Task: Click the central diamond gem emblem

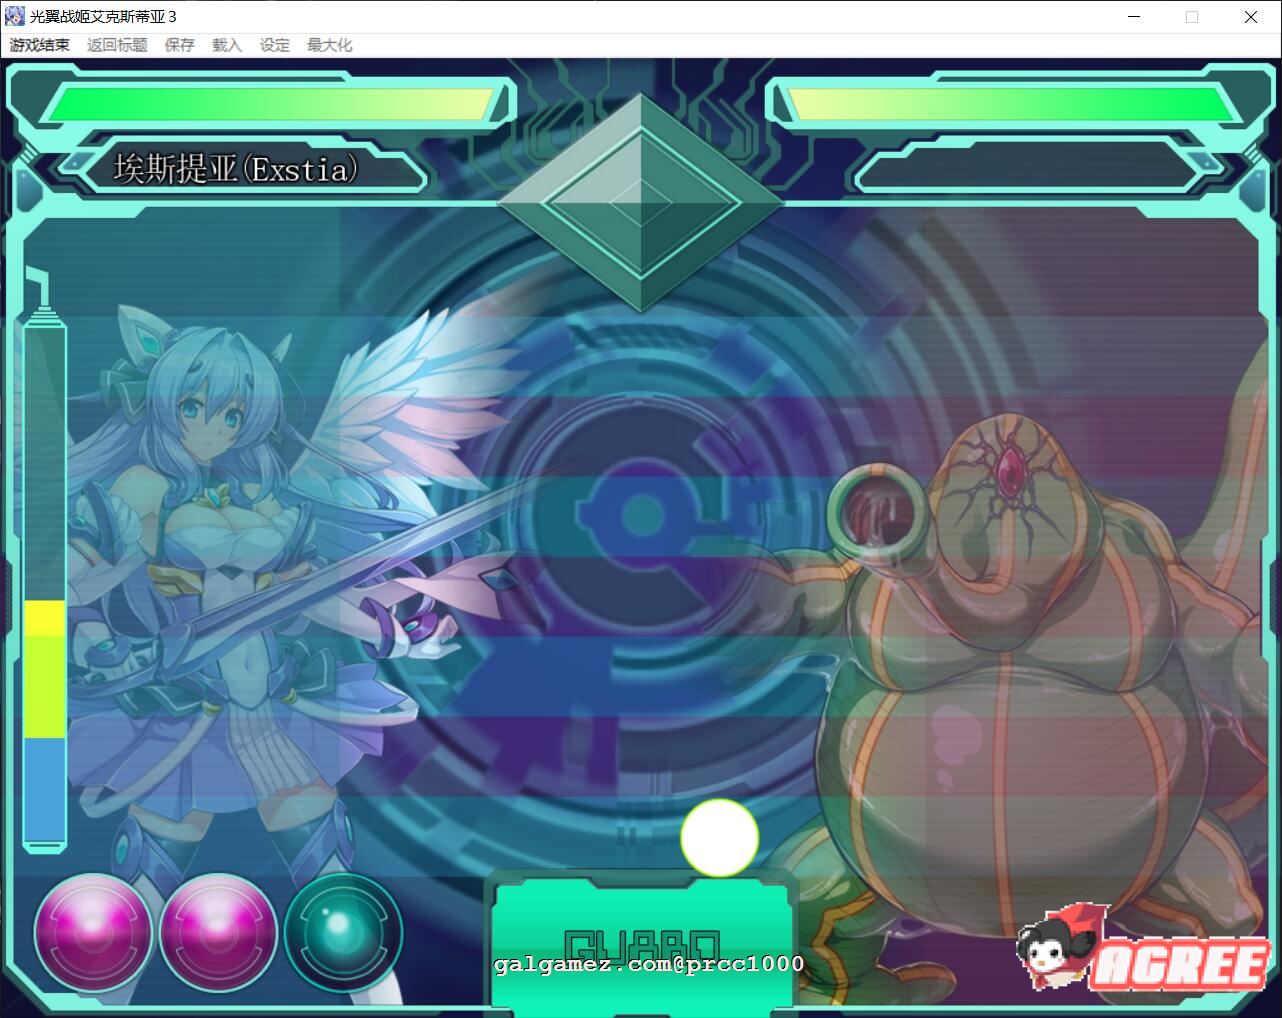Action: tap(640, 202)
